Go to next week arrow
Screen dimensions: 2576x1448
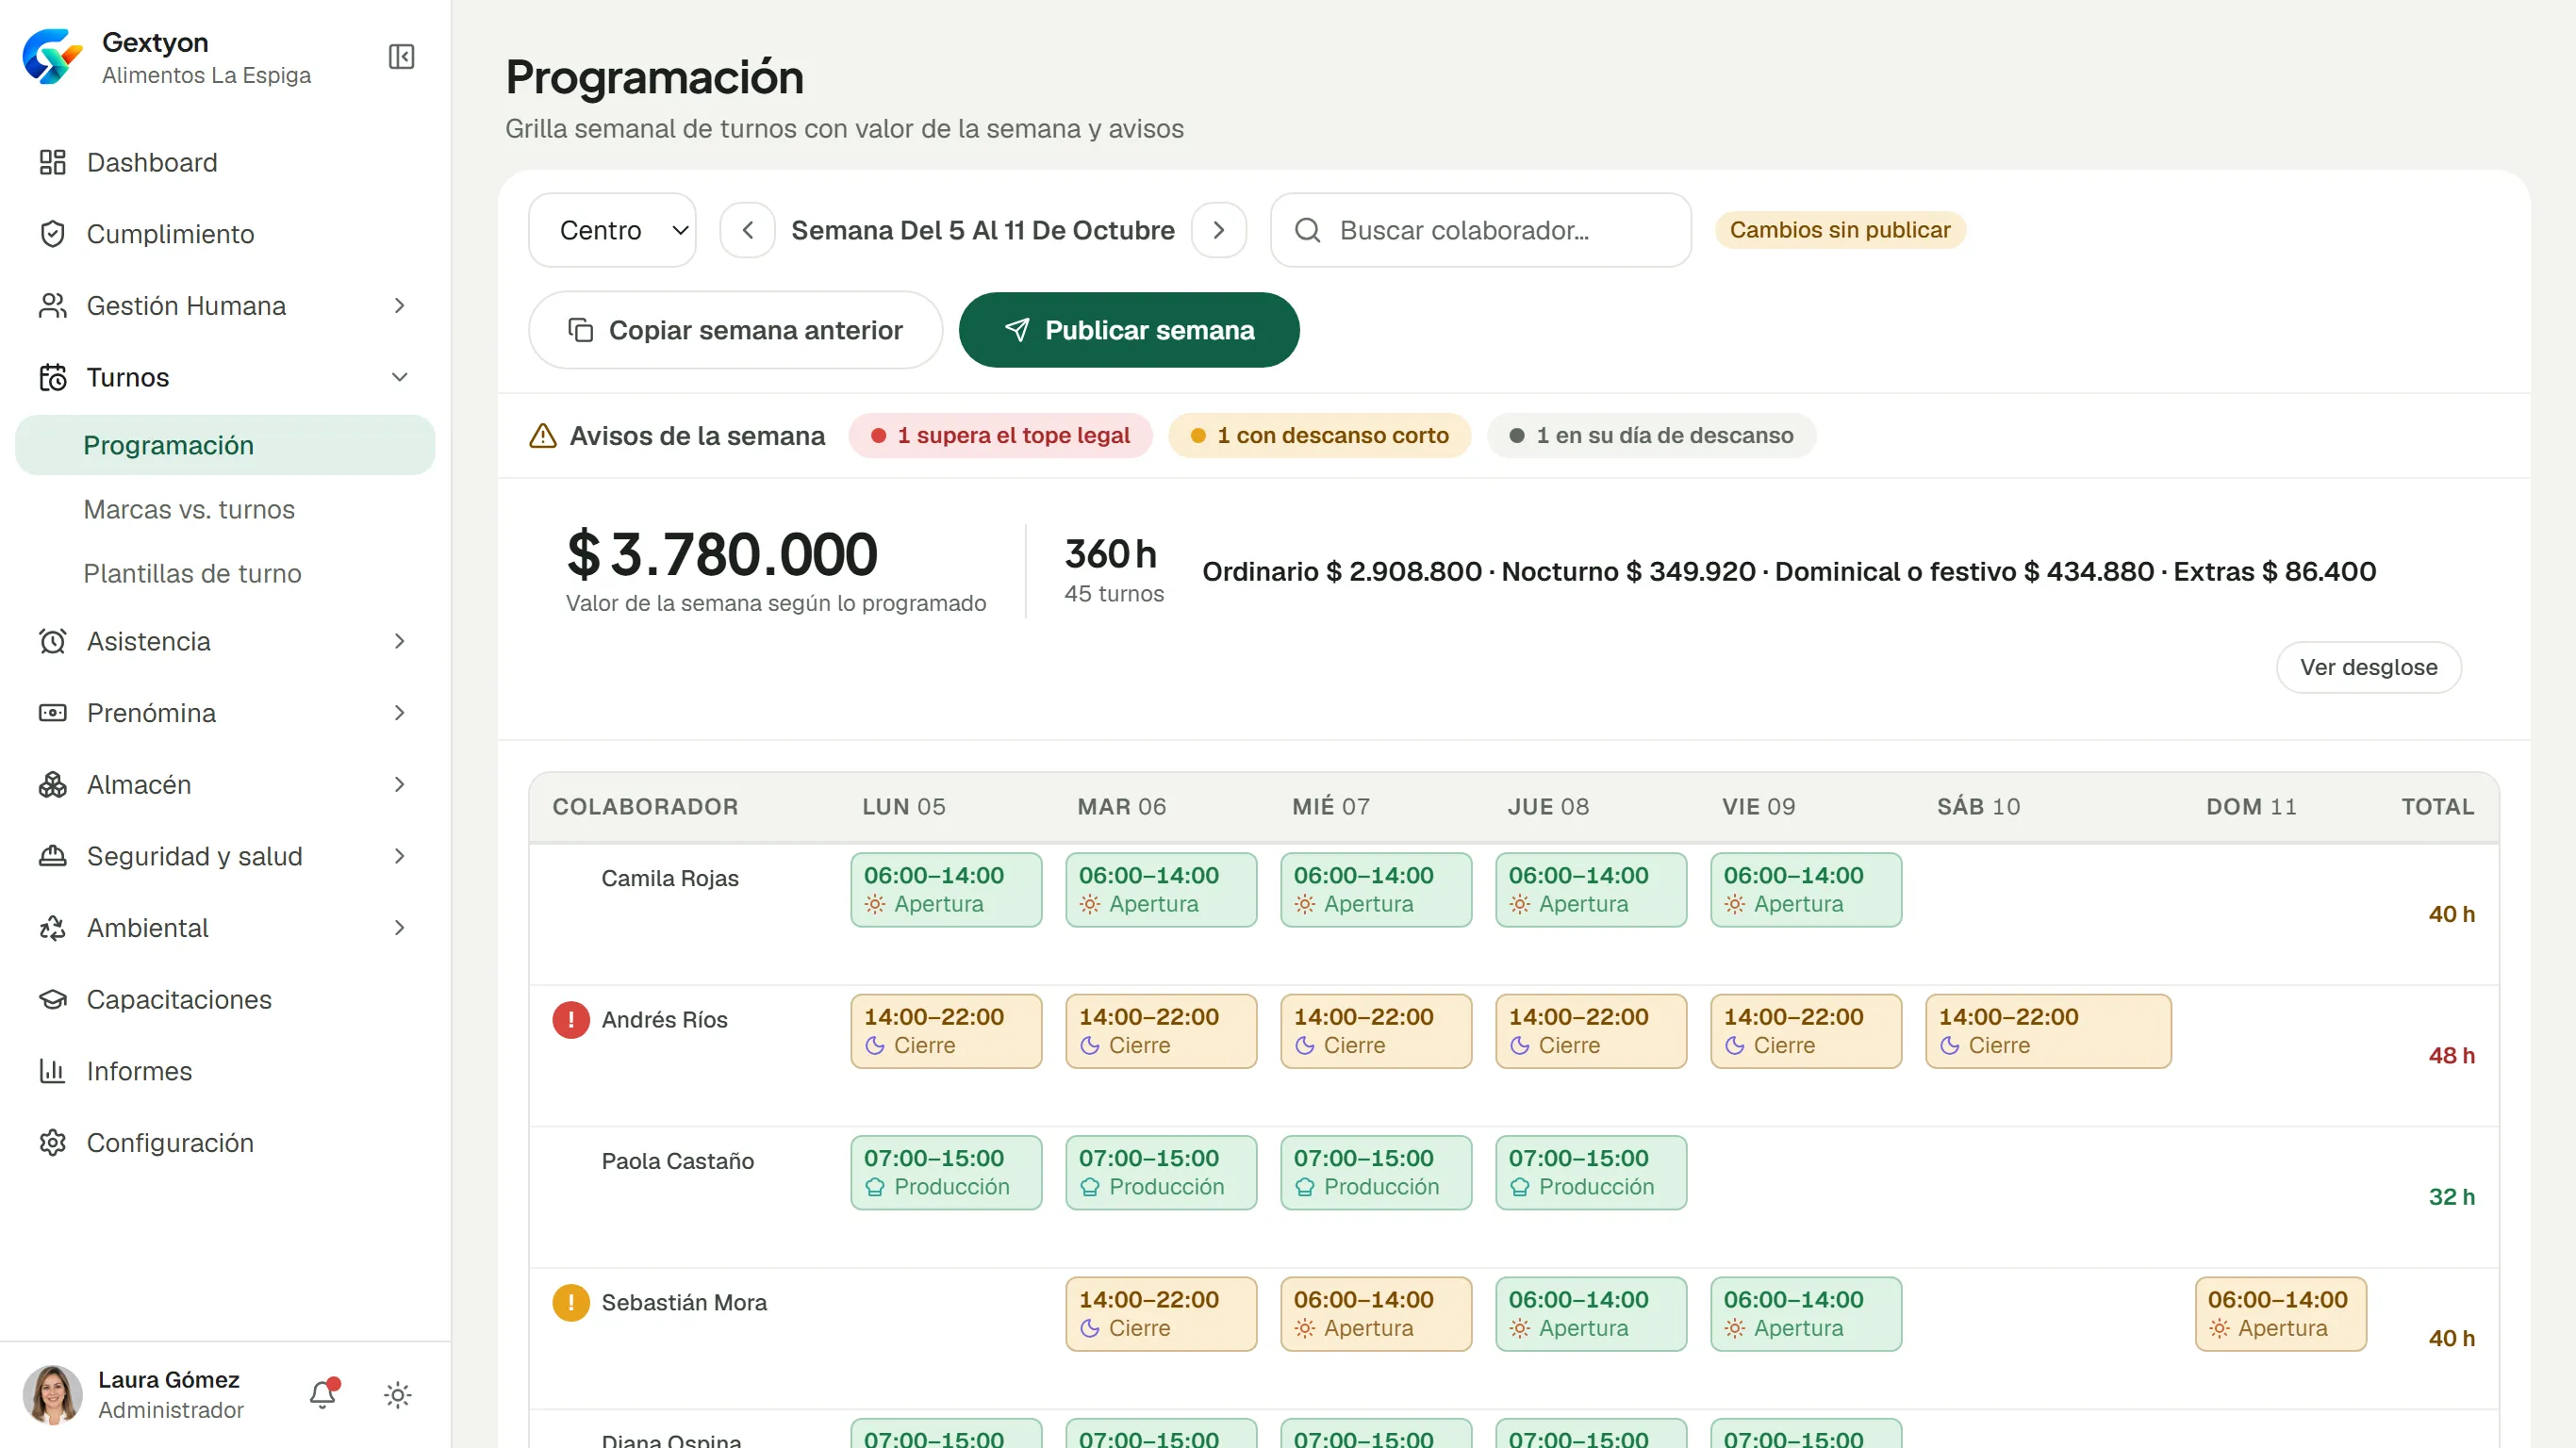click(1218, 230)
